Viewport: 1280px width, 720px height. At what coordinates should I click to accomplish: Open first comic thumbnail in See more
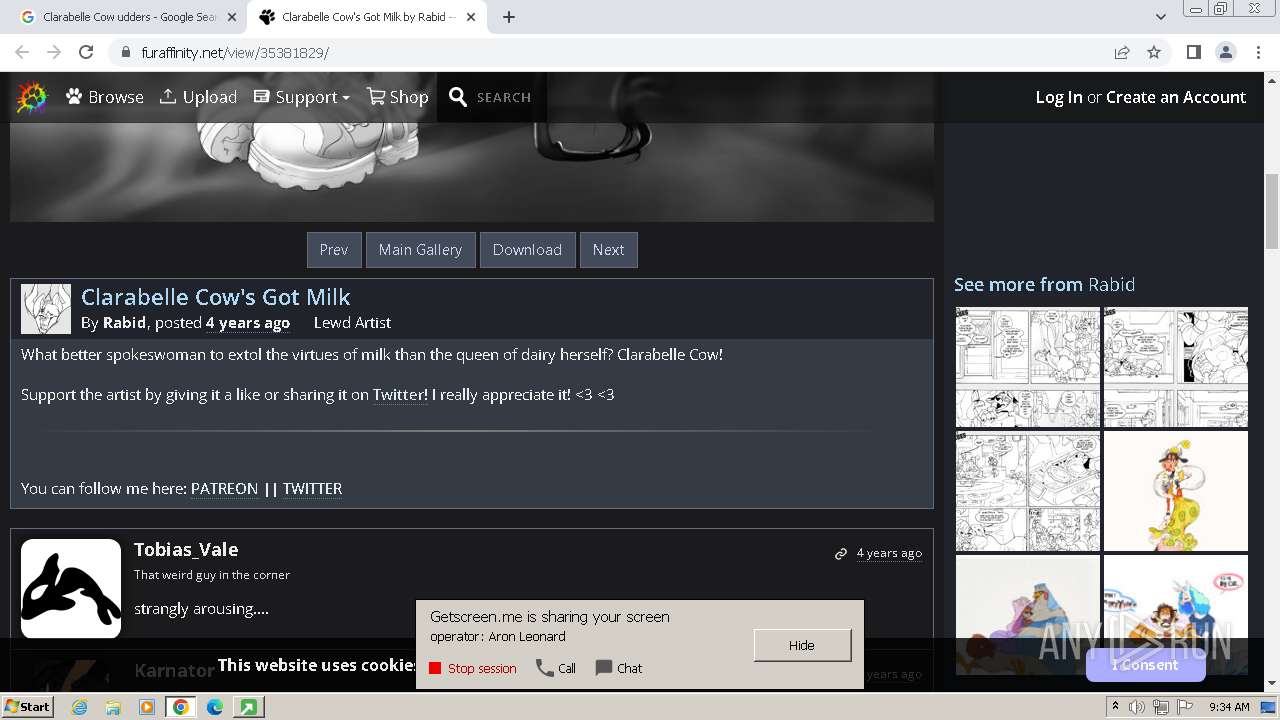tap(1028, 367)
